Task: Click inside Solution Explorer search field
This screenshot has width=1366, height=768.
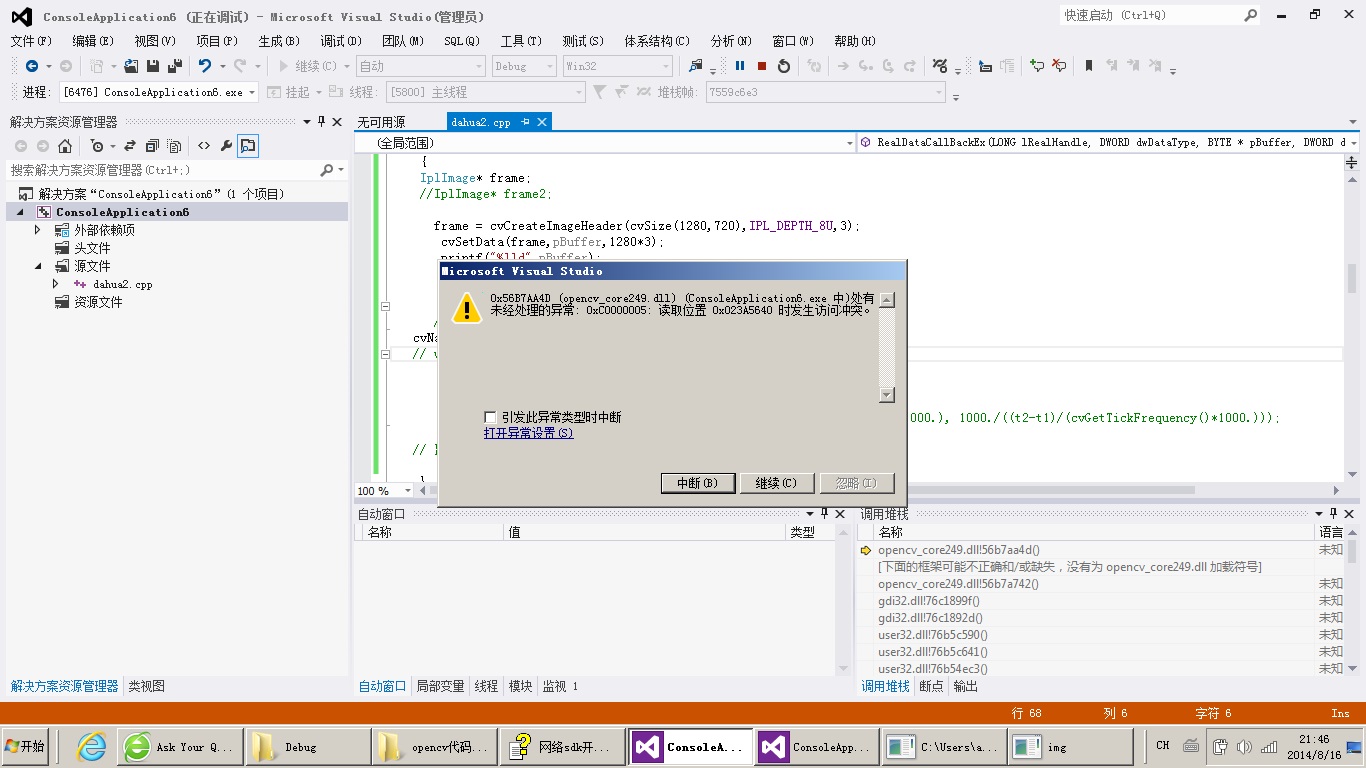Action: coord(163,170)
